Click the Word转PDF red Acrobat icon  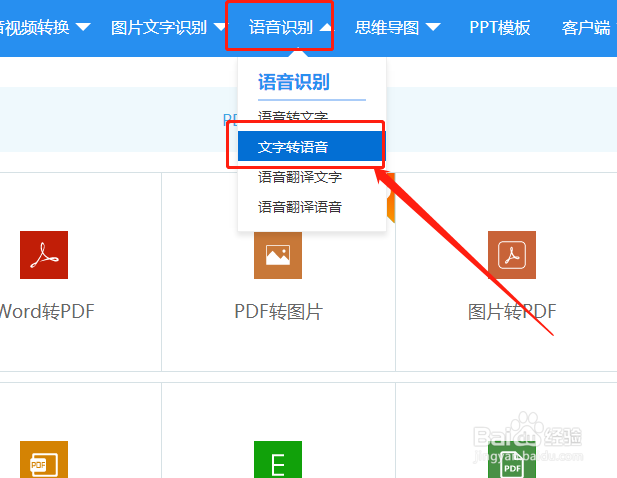coord(44,255)
